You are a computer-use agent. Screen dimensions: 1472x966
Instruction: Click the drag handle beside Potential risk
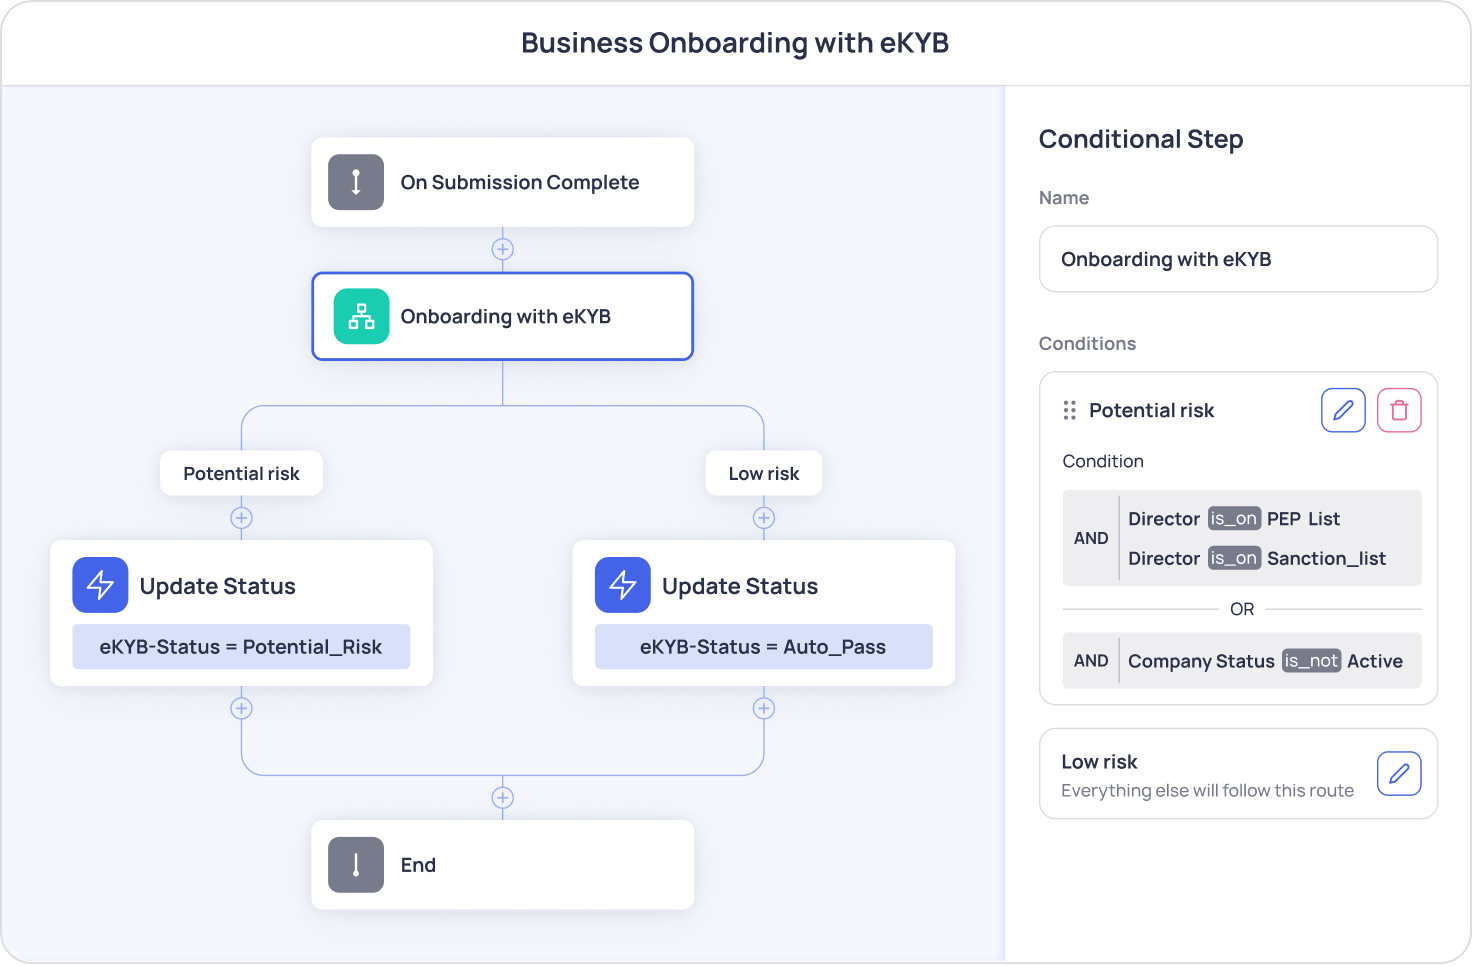(x=1069, y=410)
